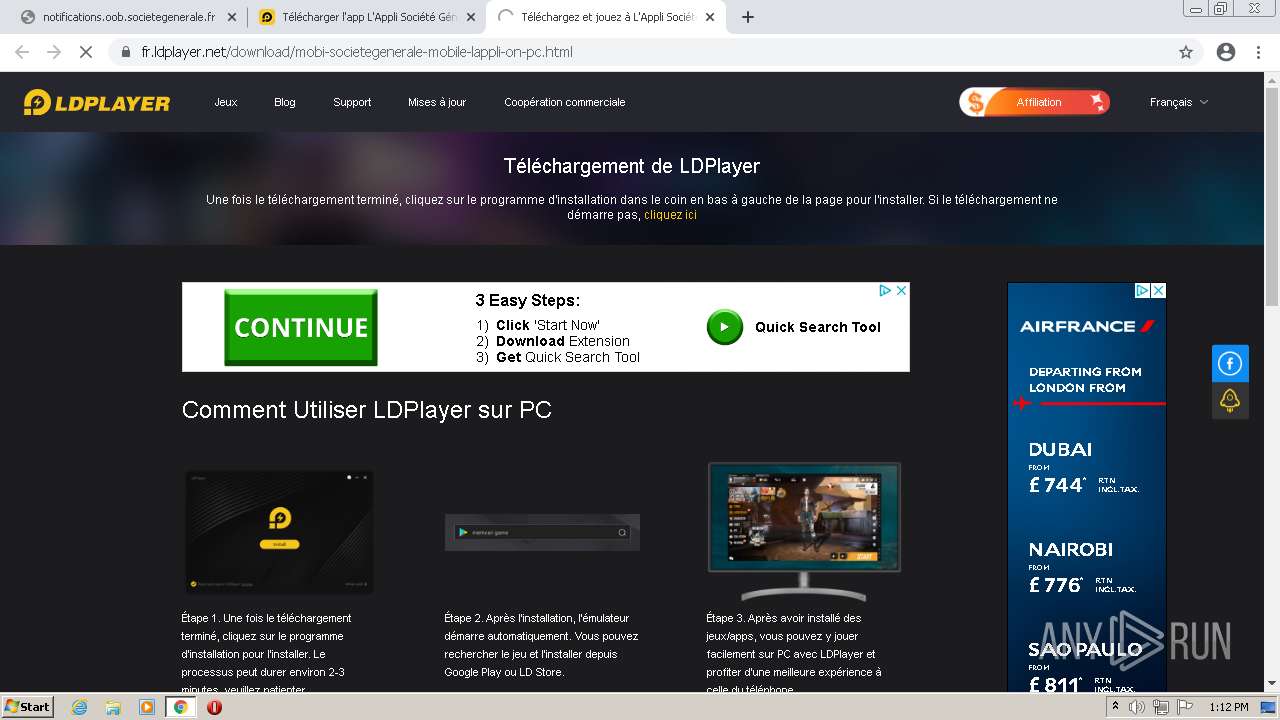
Task: Launch Internet Explorer from the taskbar
Action: coord(79,707)
